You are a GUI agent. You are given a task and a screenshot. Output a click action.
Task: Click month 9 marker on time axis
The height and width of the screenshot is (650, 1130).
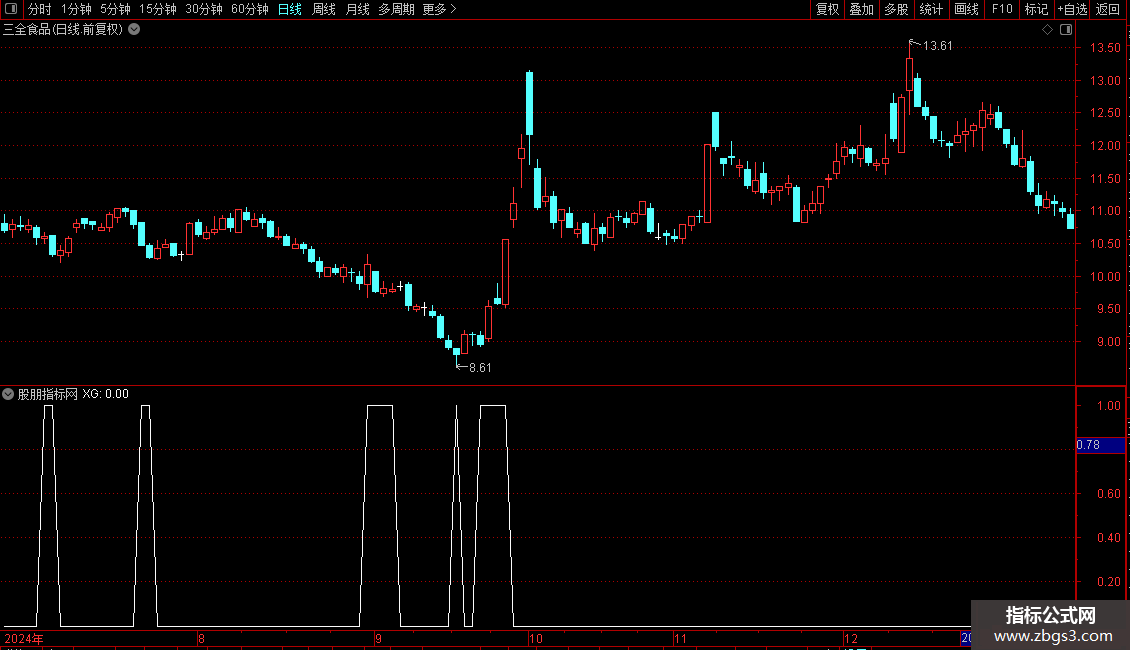pos(378,638)
